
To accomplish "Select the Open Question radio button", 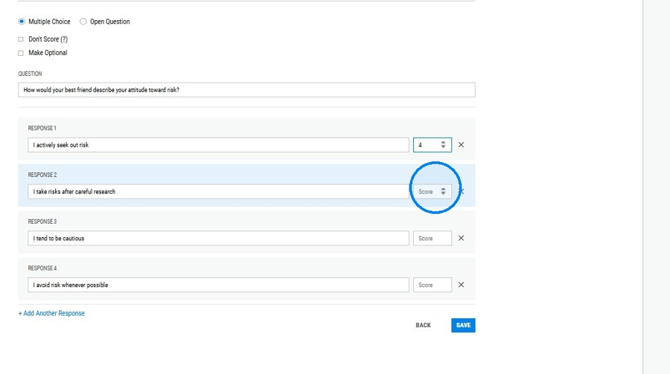I will click(x=83, y=21).
